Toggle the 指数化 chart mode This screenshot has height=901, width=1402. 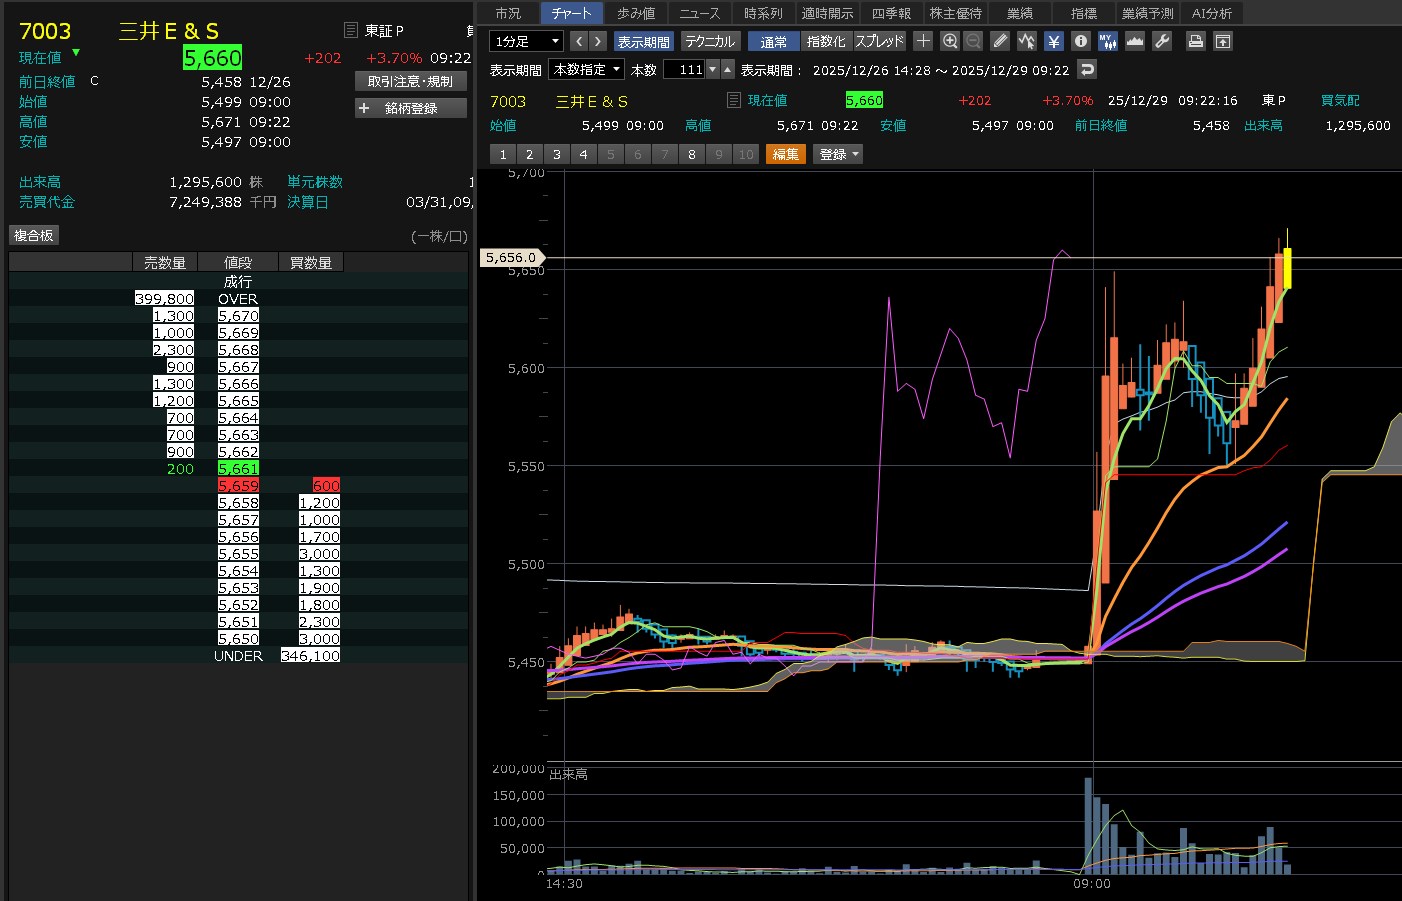click(x=826, y=41)
